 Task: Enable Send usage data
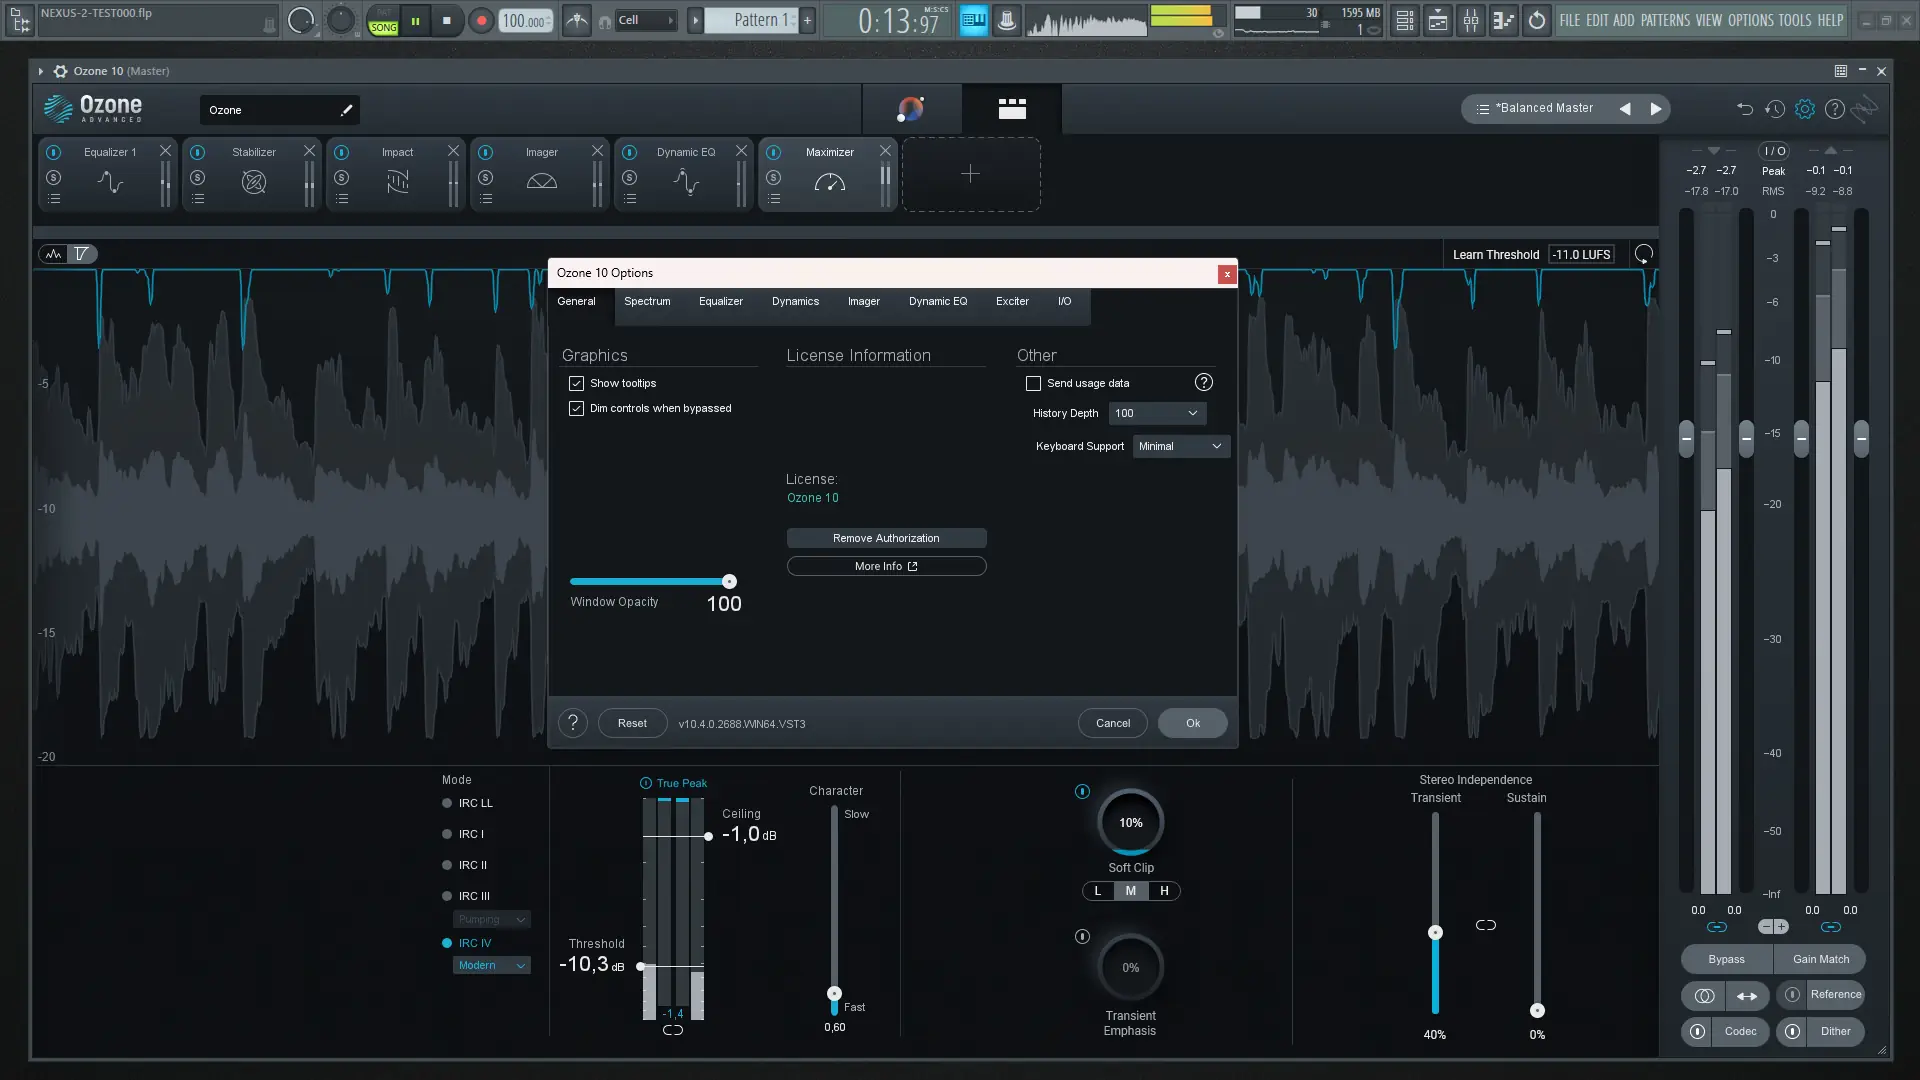tap(1033, 383)
